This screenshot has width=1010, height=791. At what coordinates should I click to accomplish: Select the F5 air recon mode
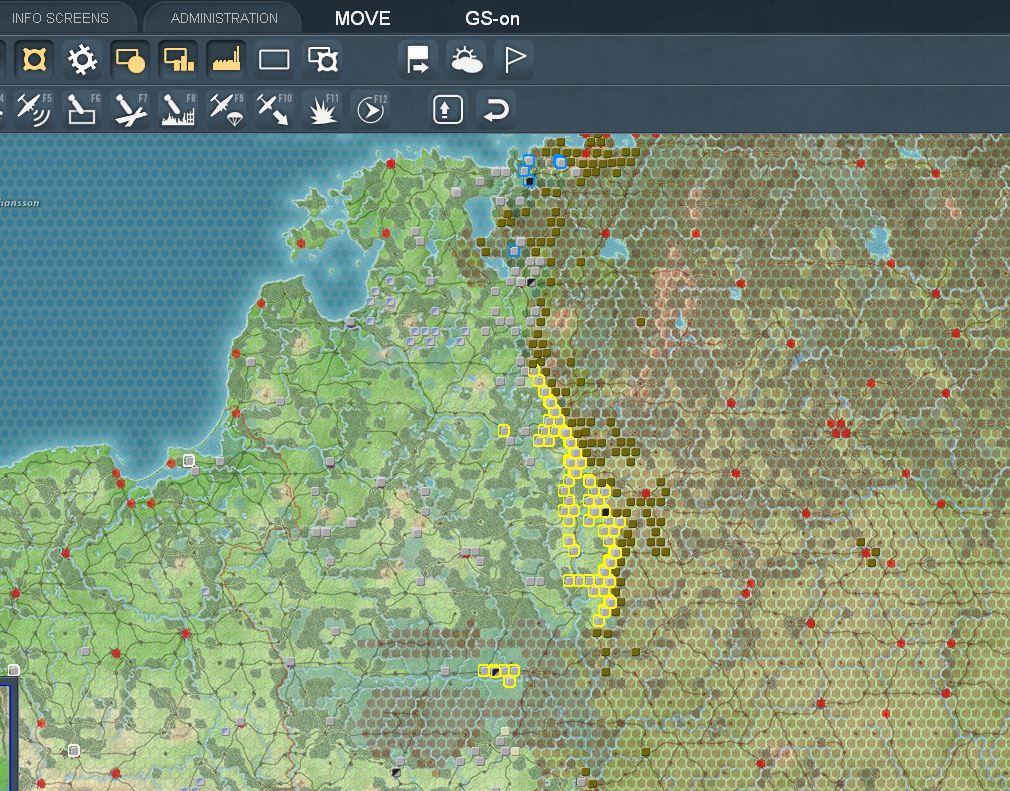coord(34,110)
